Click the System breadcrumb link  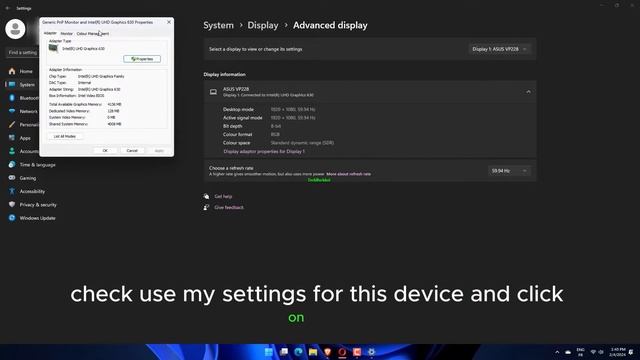pos(218,25)
